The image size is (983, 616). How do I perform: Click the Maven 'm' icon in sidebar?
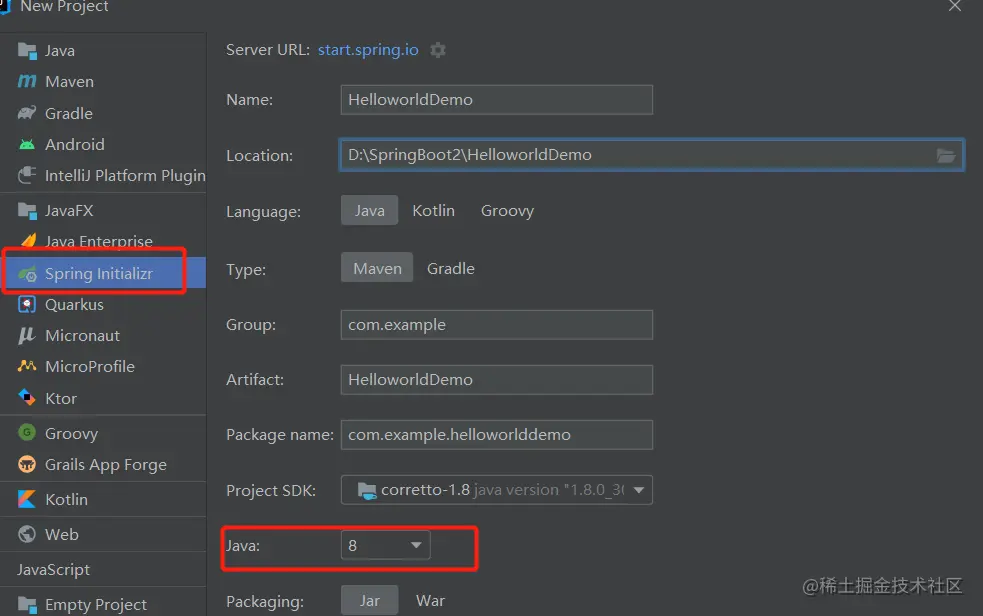point(27,81)
